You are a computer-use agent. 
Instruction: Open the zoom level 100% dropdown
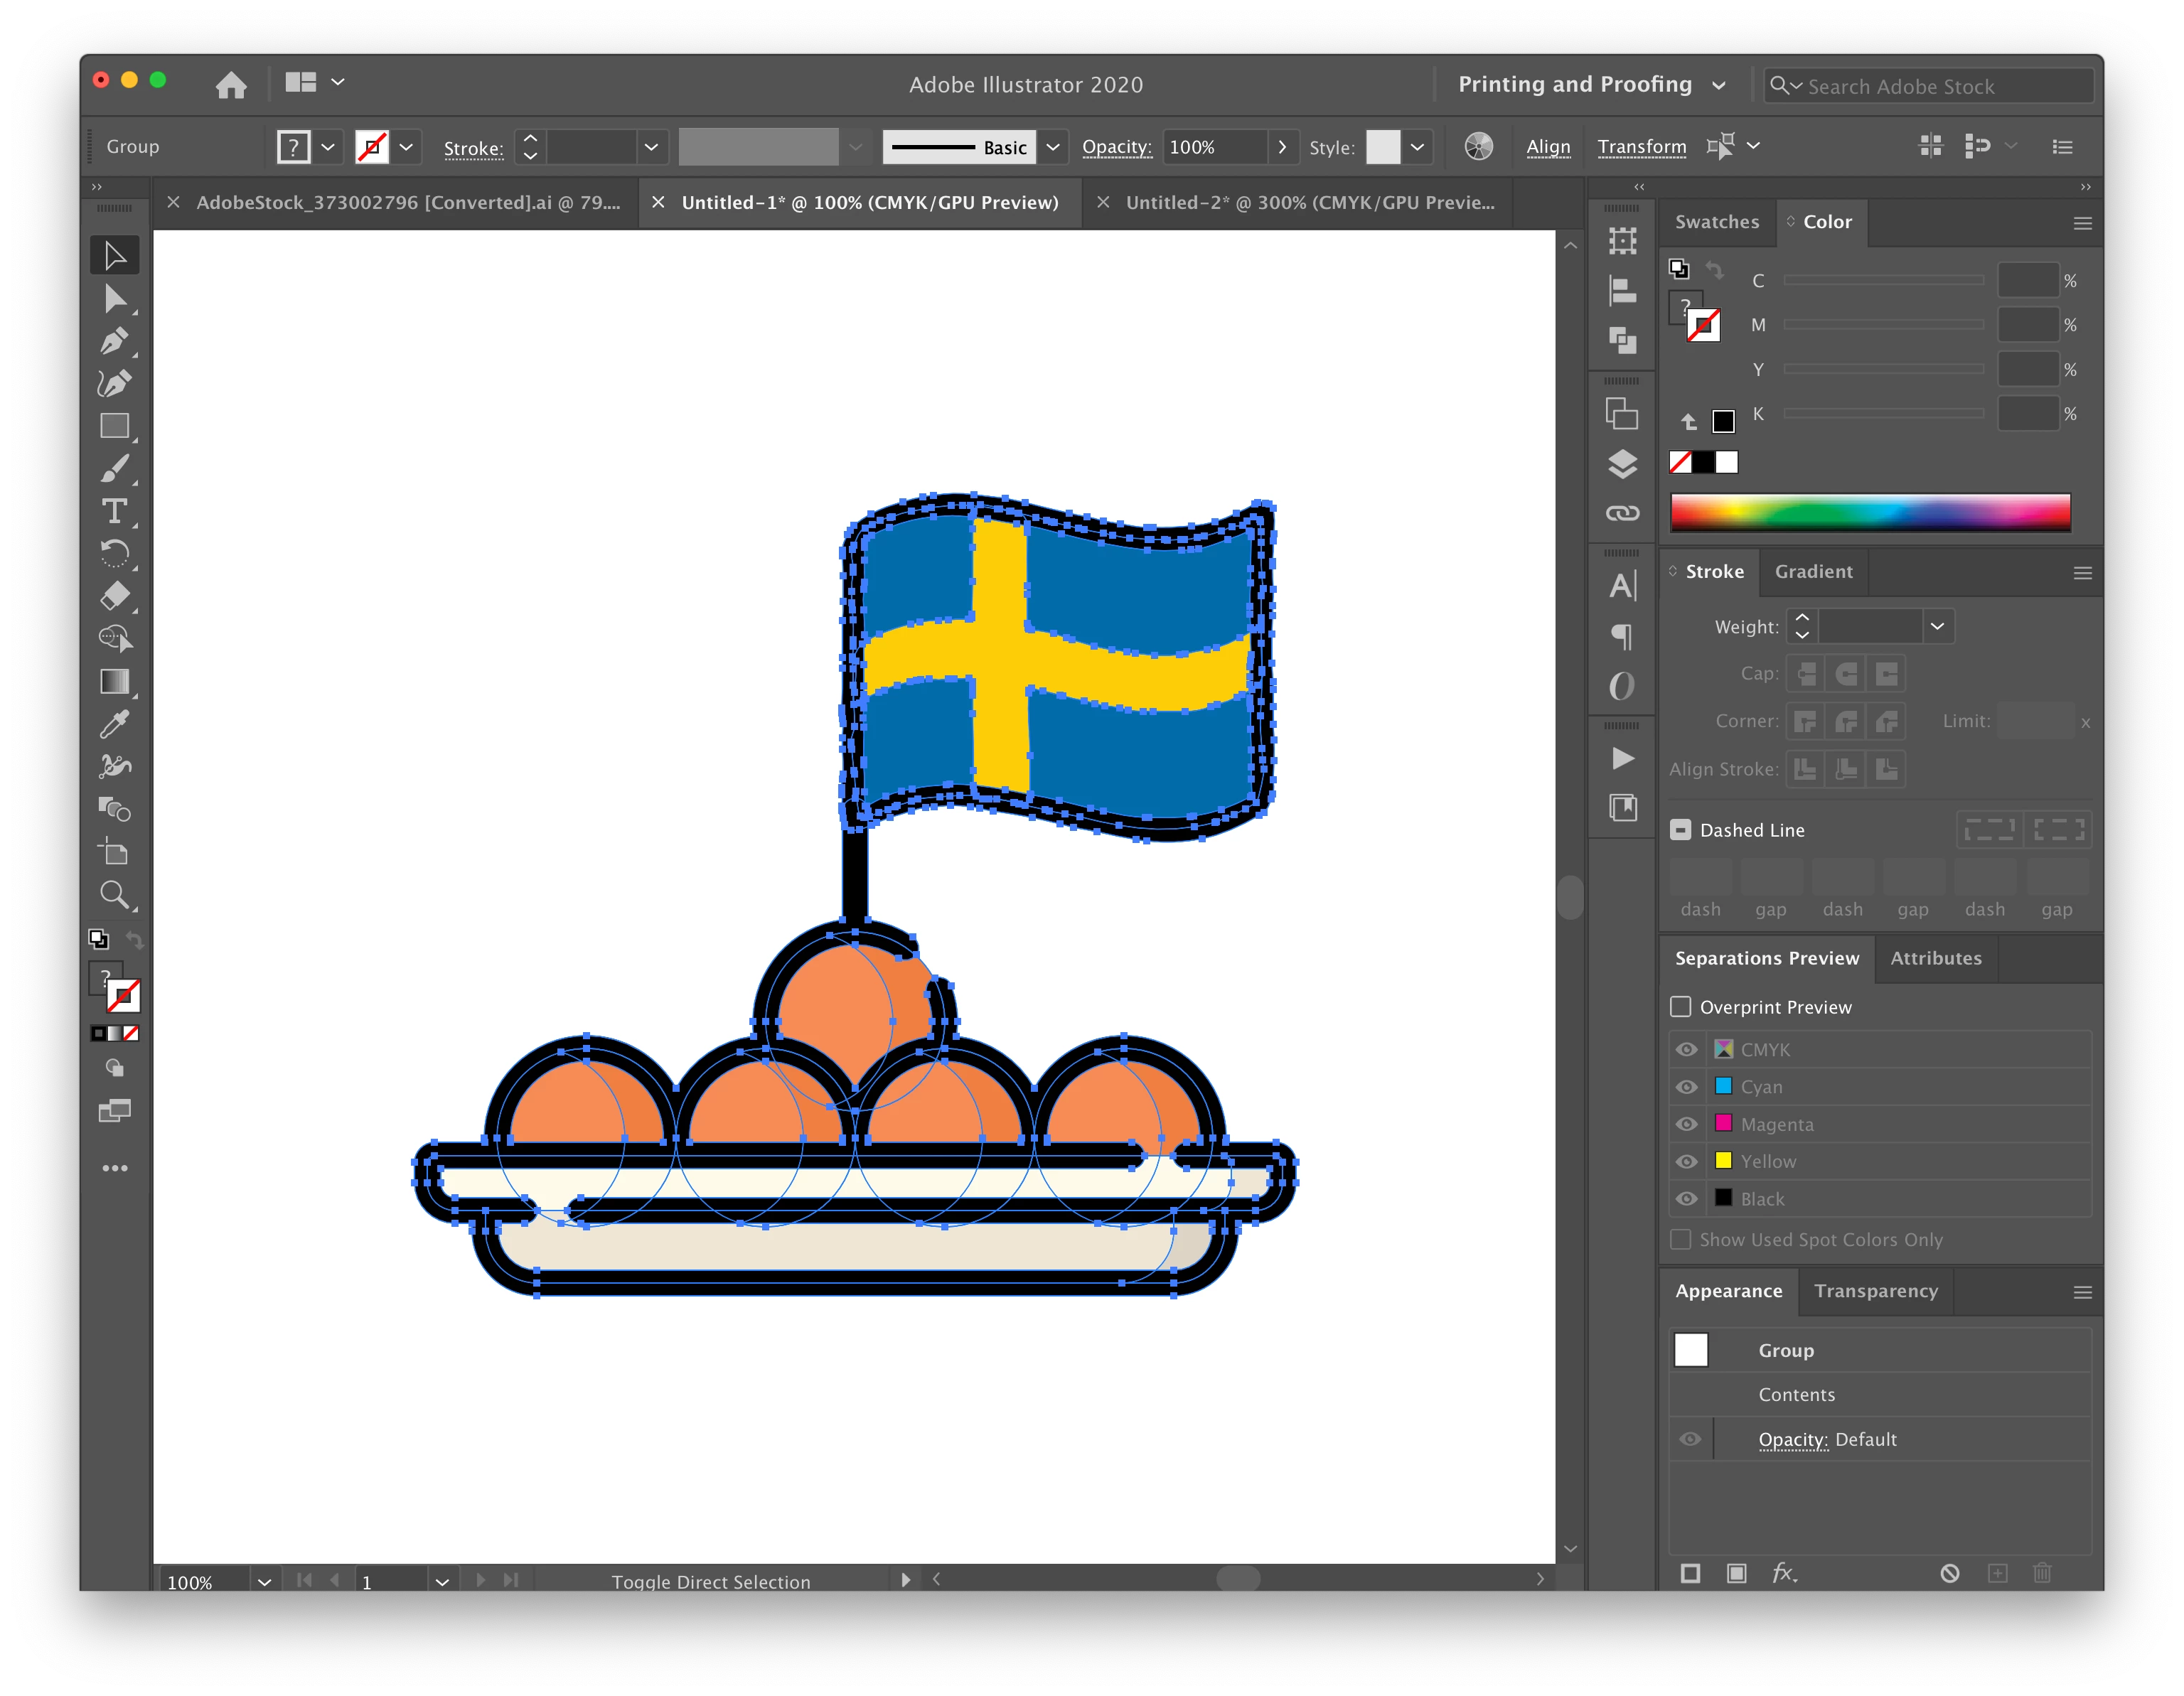pyautogui.click(x=264, y=1582)
